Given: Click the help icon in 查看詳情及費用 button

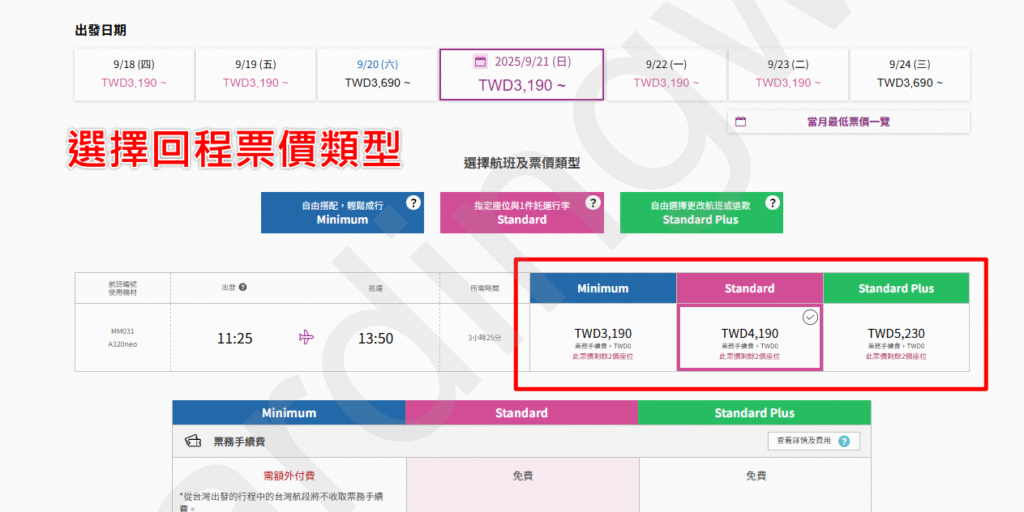Looking at the screenshot, I should (x=844, y=441).
